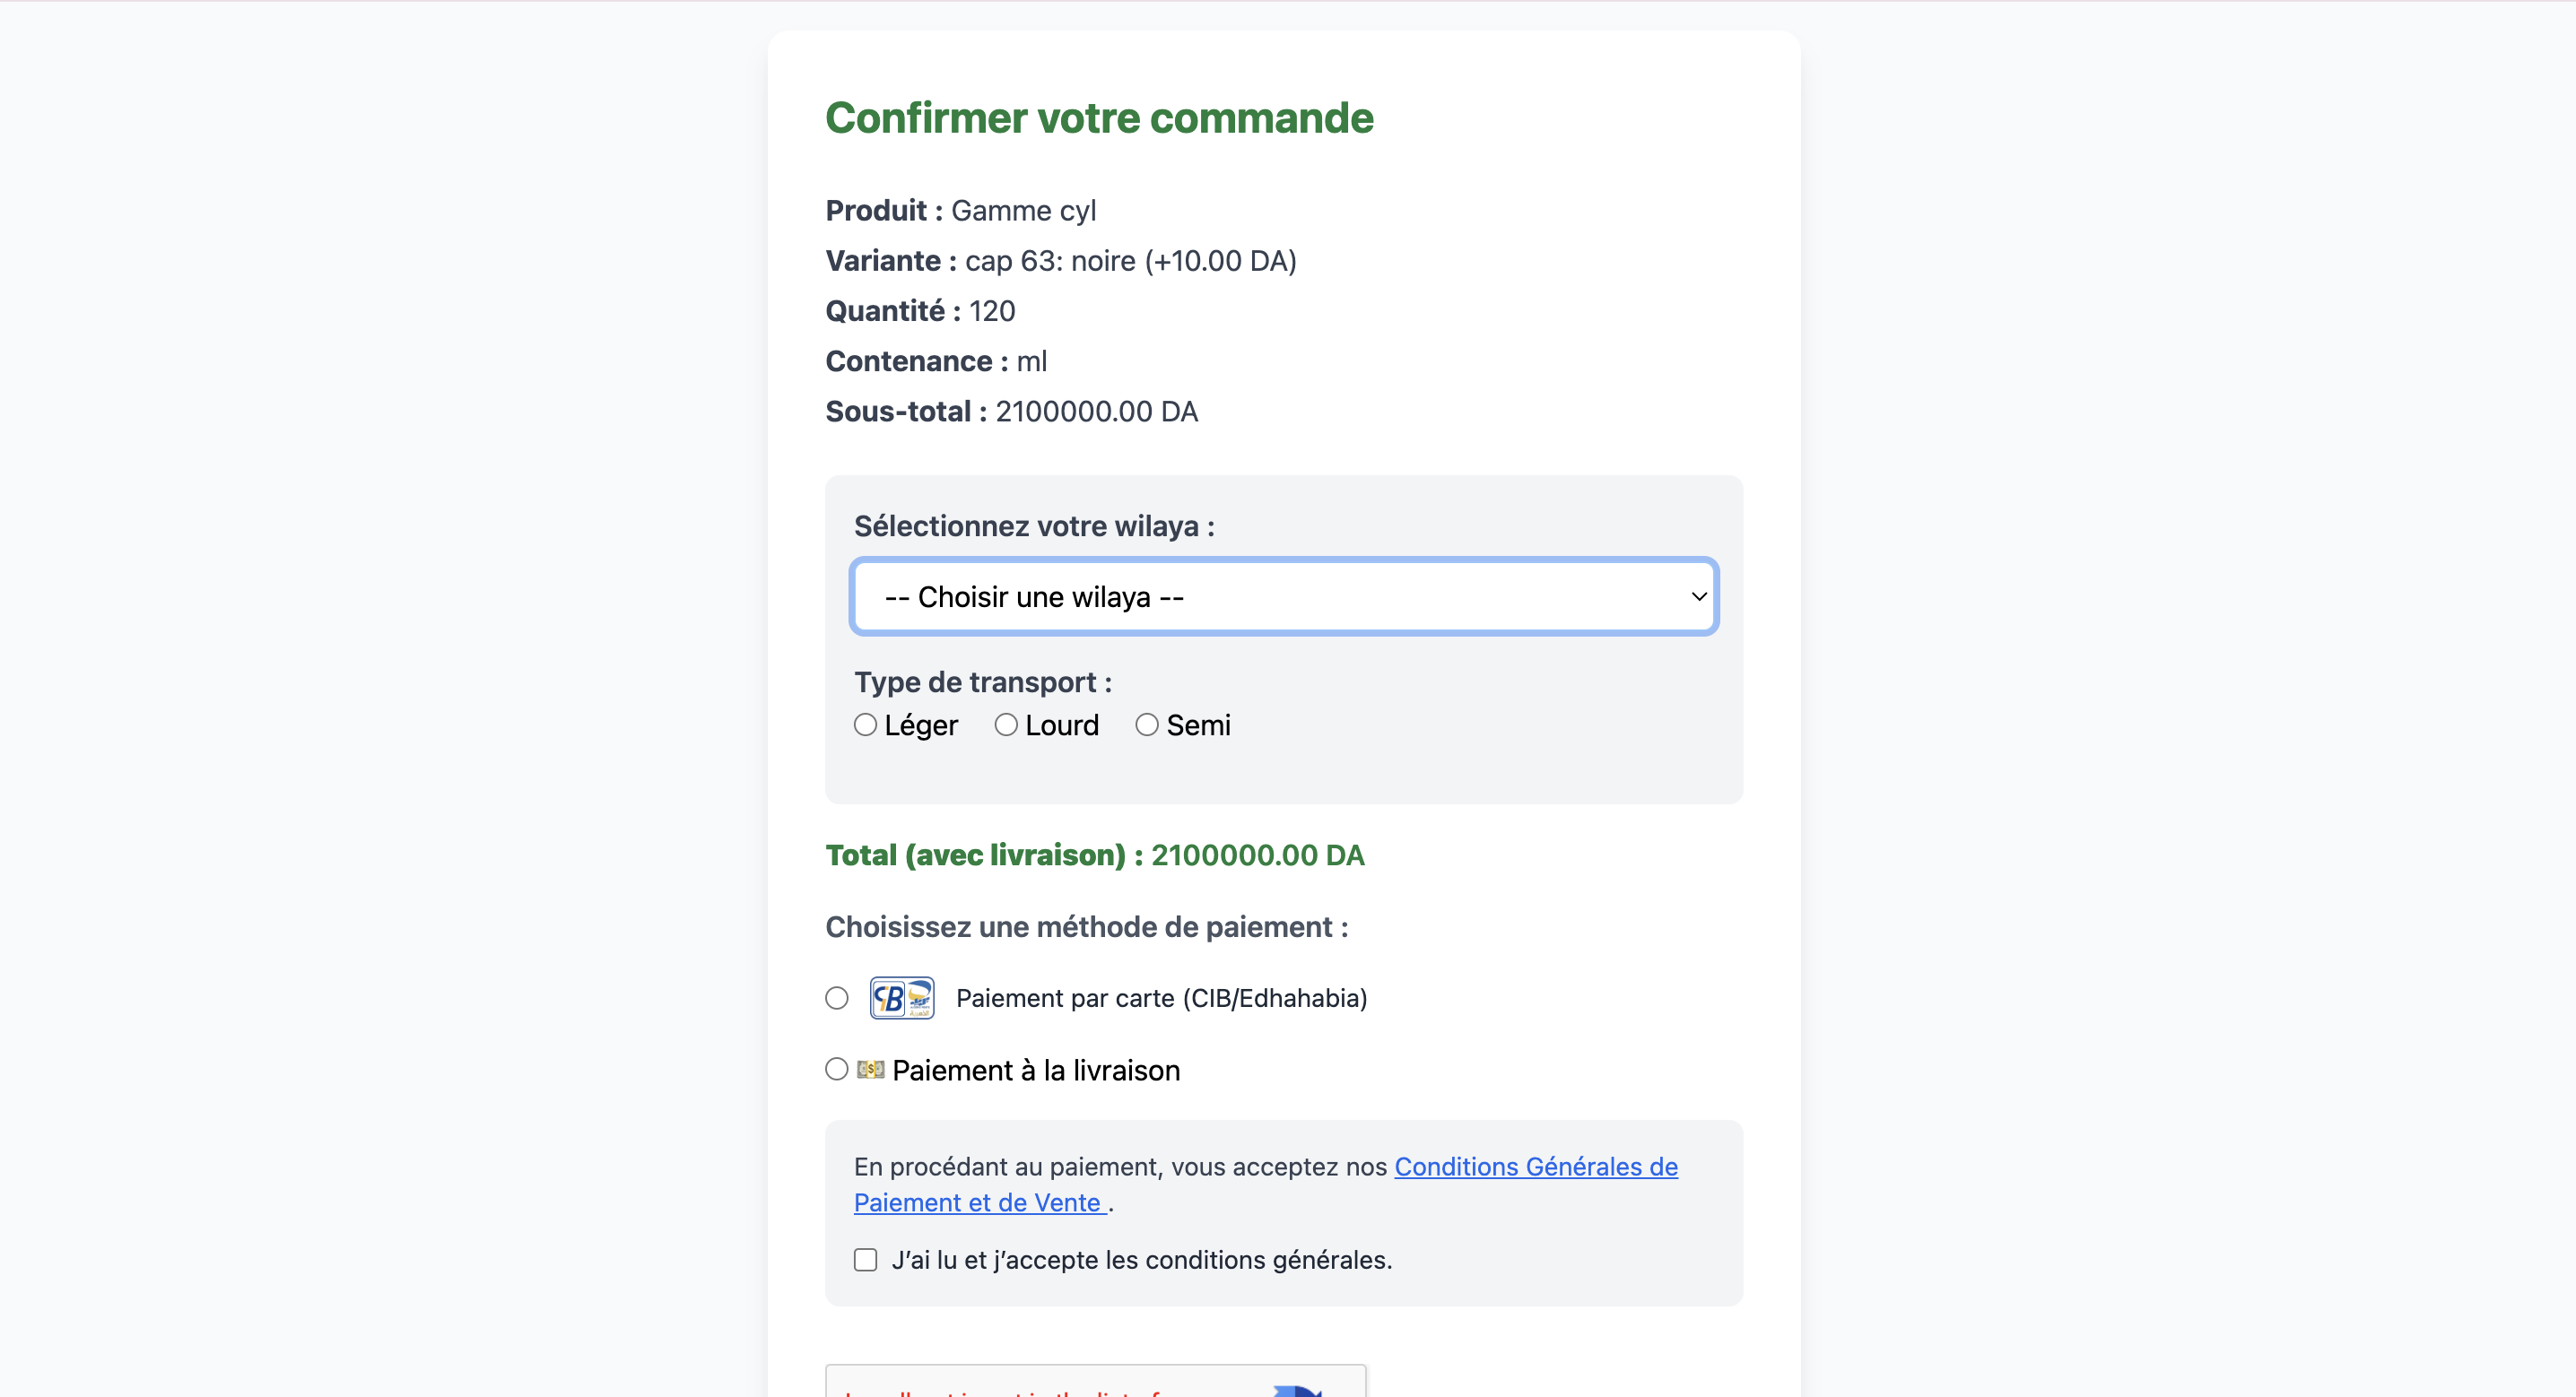Click the "Confirmer votre commande" heading
Screen dimensions: 2576x1397
click(x=1099, y=118)
